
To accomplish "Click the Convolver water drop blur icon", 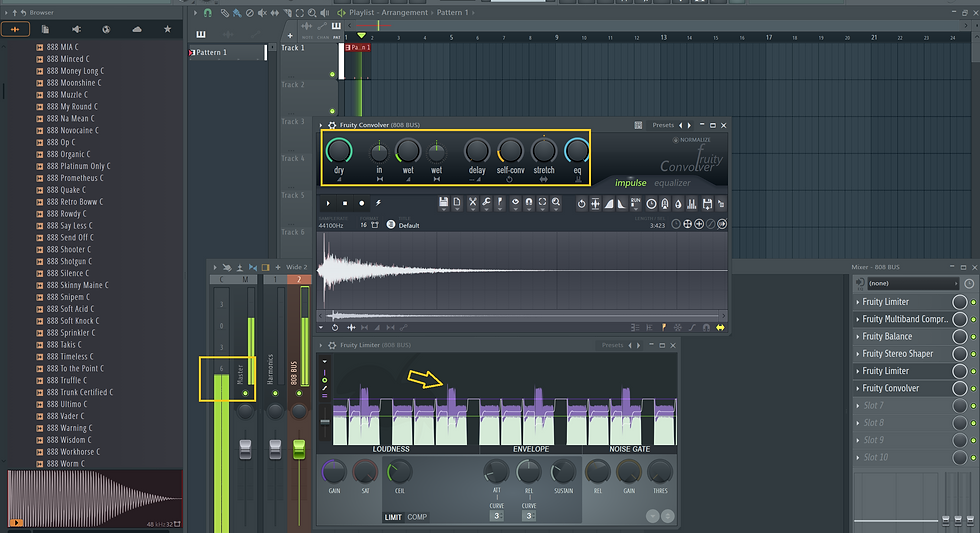I will (x=678, y=204).
